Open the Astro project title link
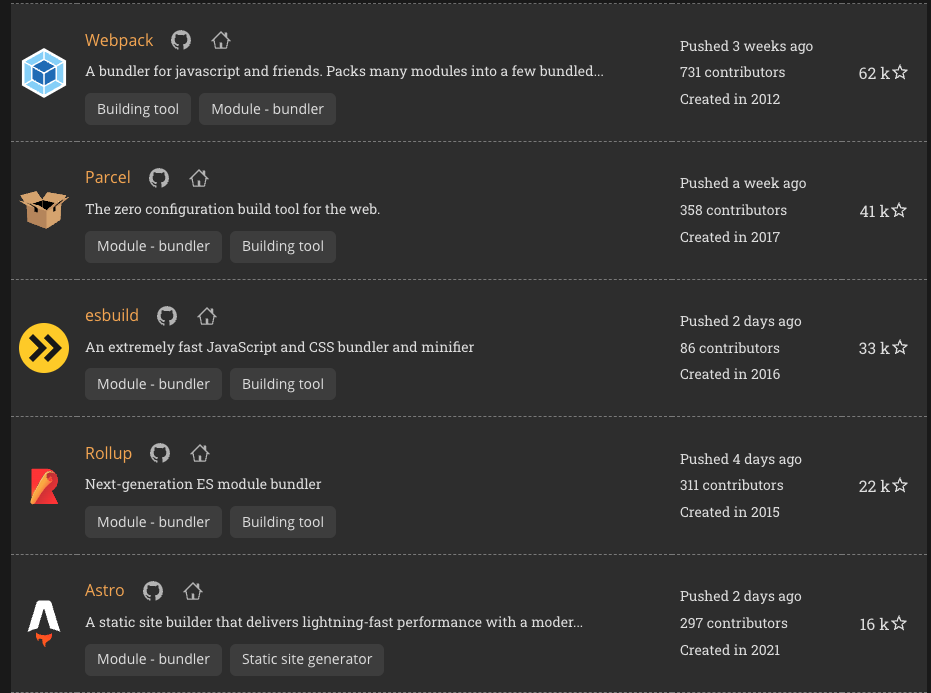 coord(105,591)
